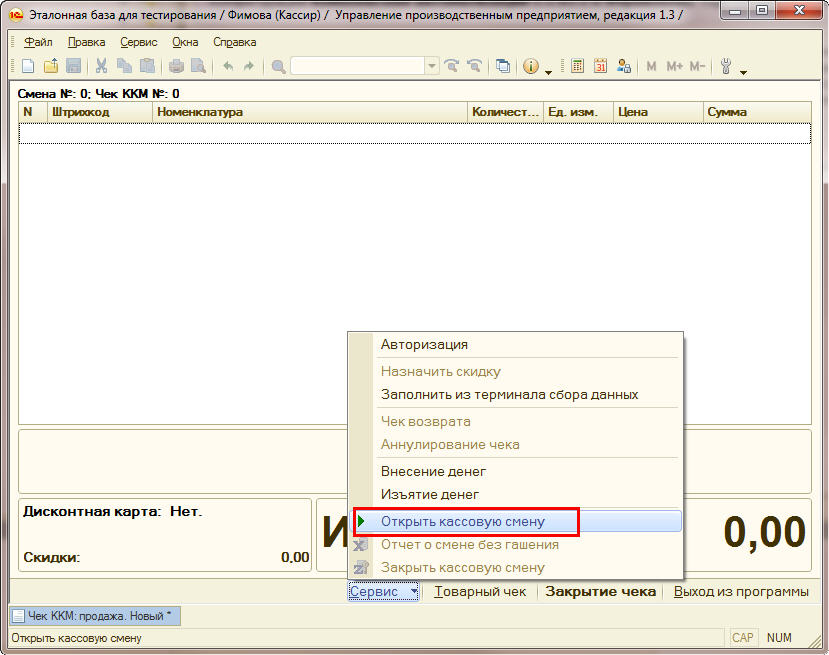Select Аннулирование чека menu entry
Image resolution: width=829 pixels, height=655 pixels.
click(x=515, y=445)
